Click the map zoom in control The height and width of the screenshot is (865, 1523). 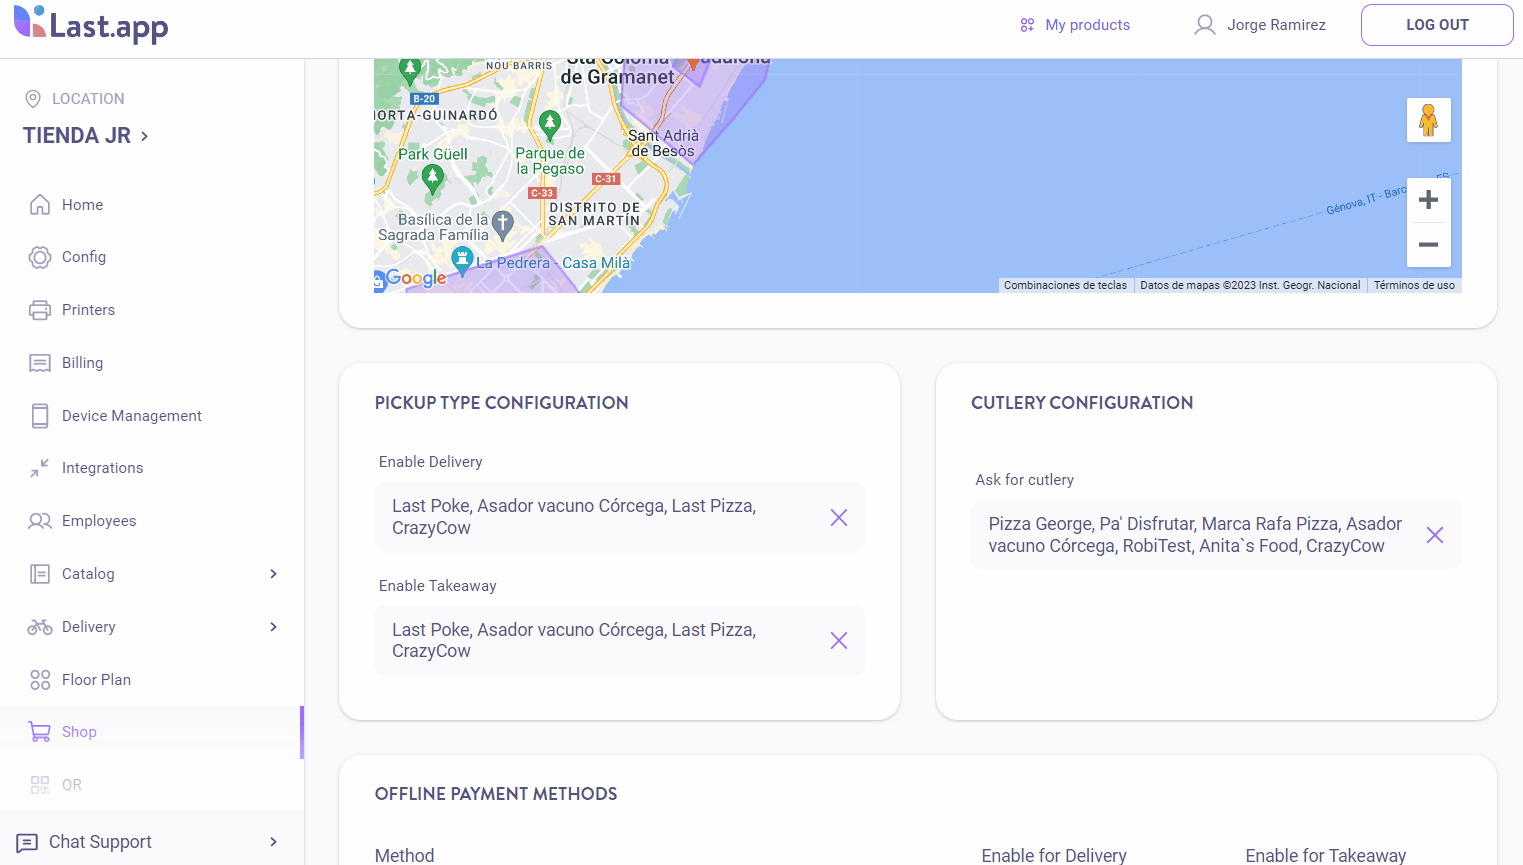[x=1428, y=199]
